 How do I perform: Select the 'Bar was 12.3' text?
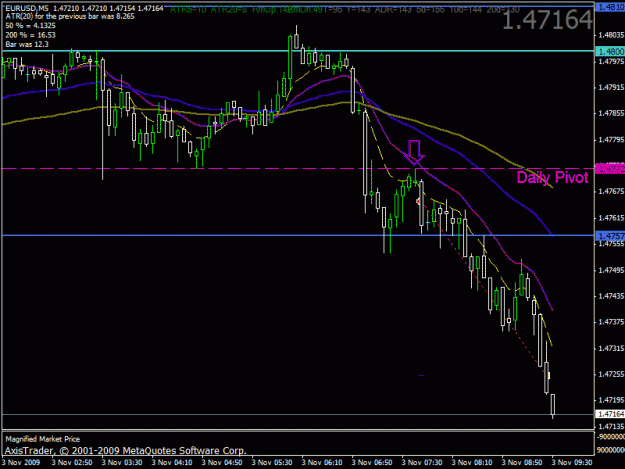(x=27, y=44)
